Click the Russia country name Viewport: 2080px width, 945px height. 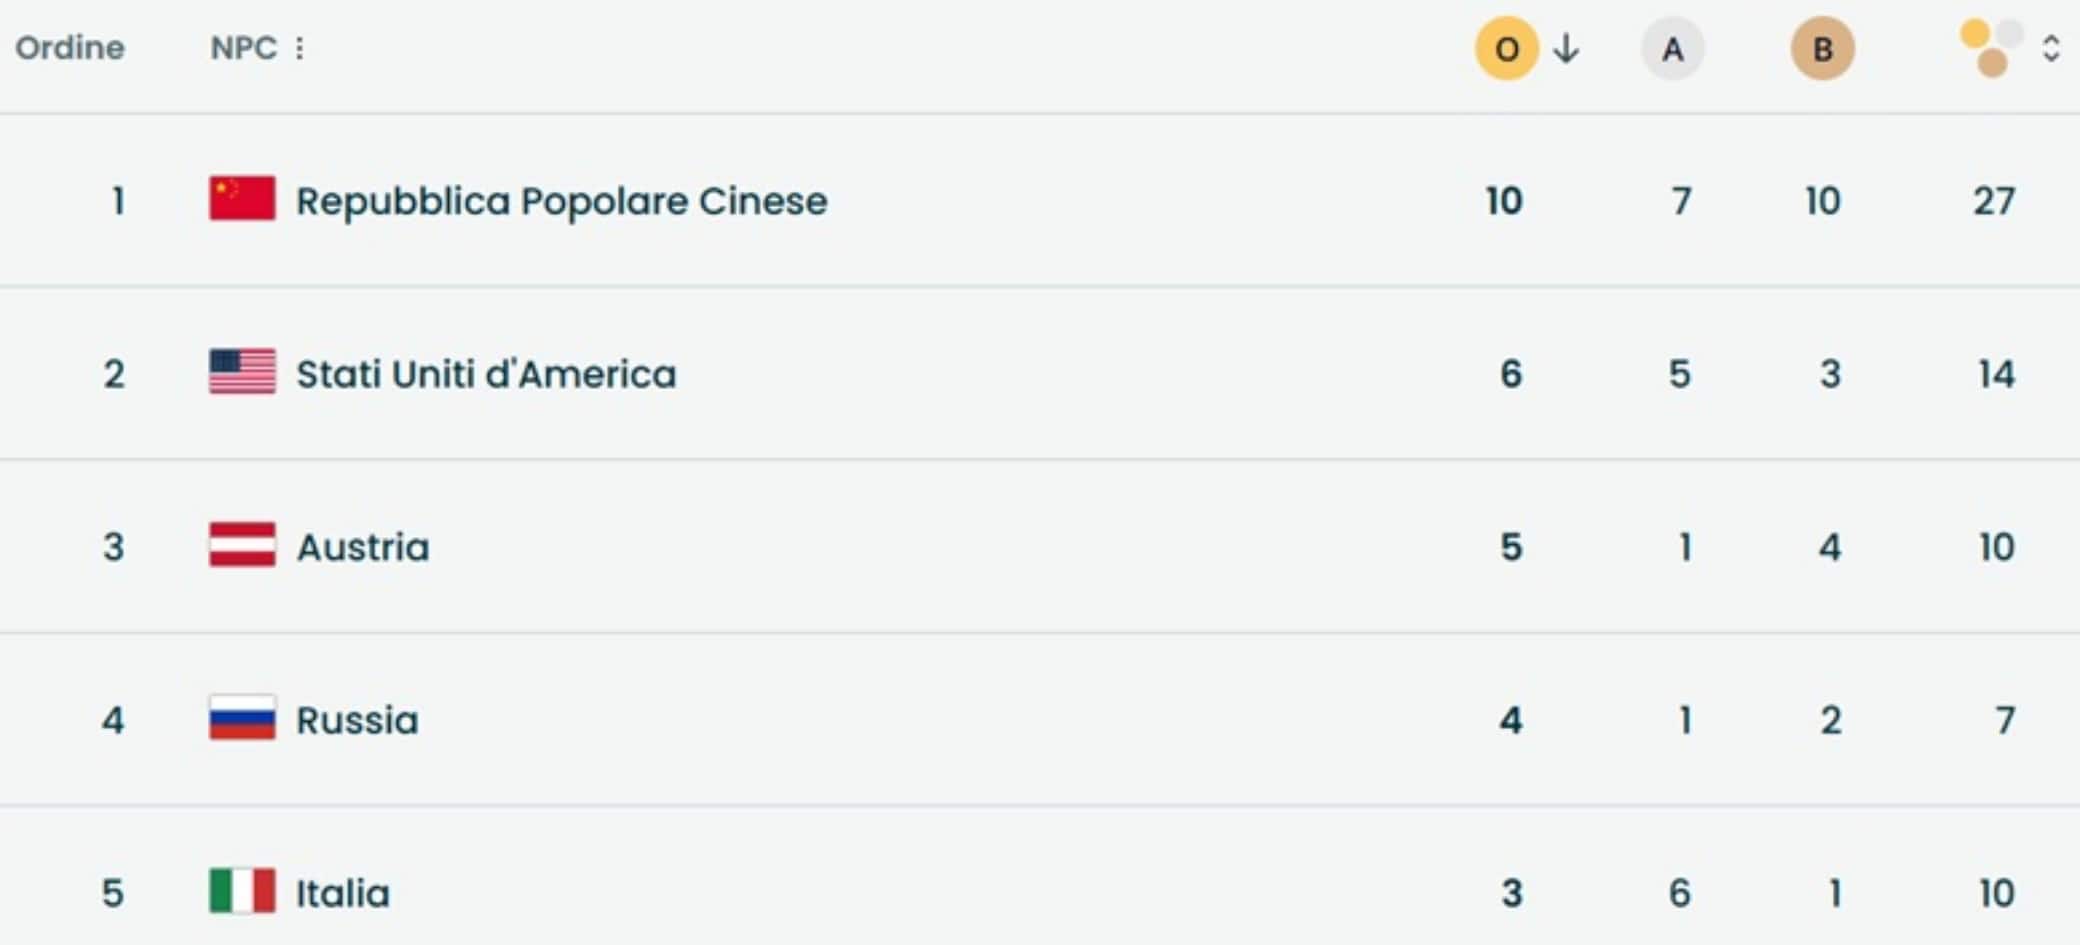tap(357, 720)
